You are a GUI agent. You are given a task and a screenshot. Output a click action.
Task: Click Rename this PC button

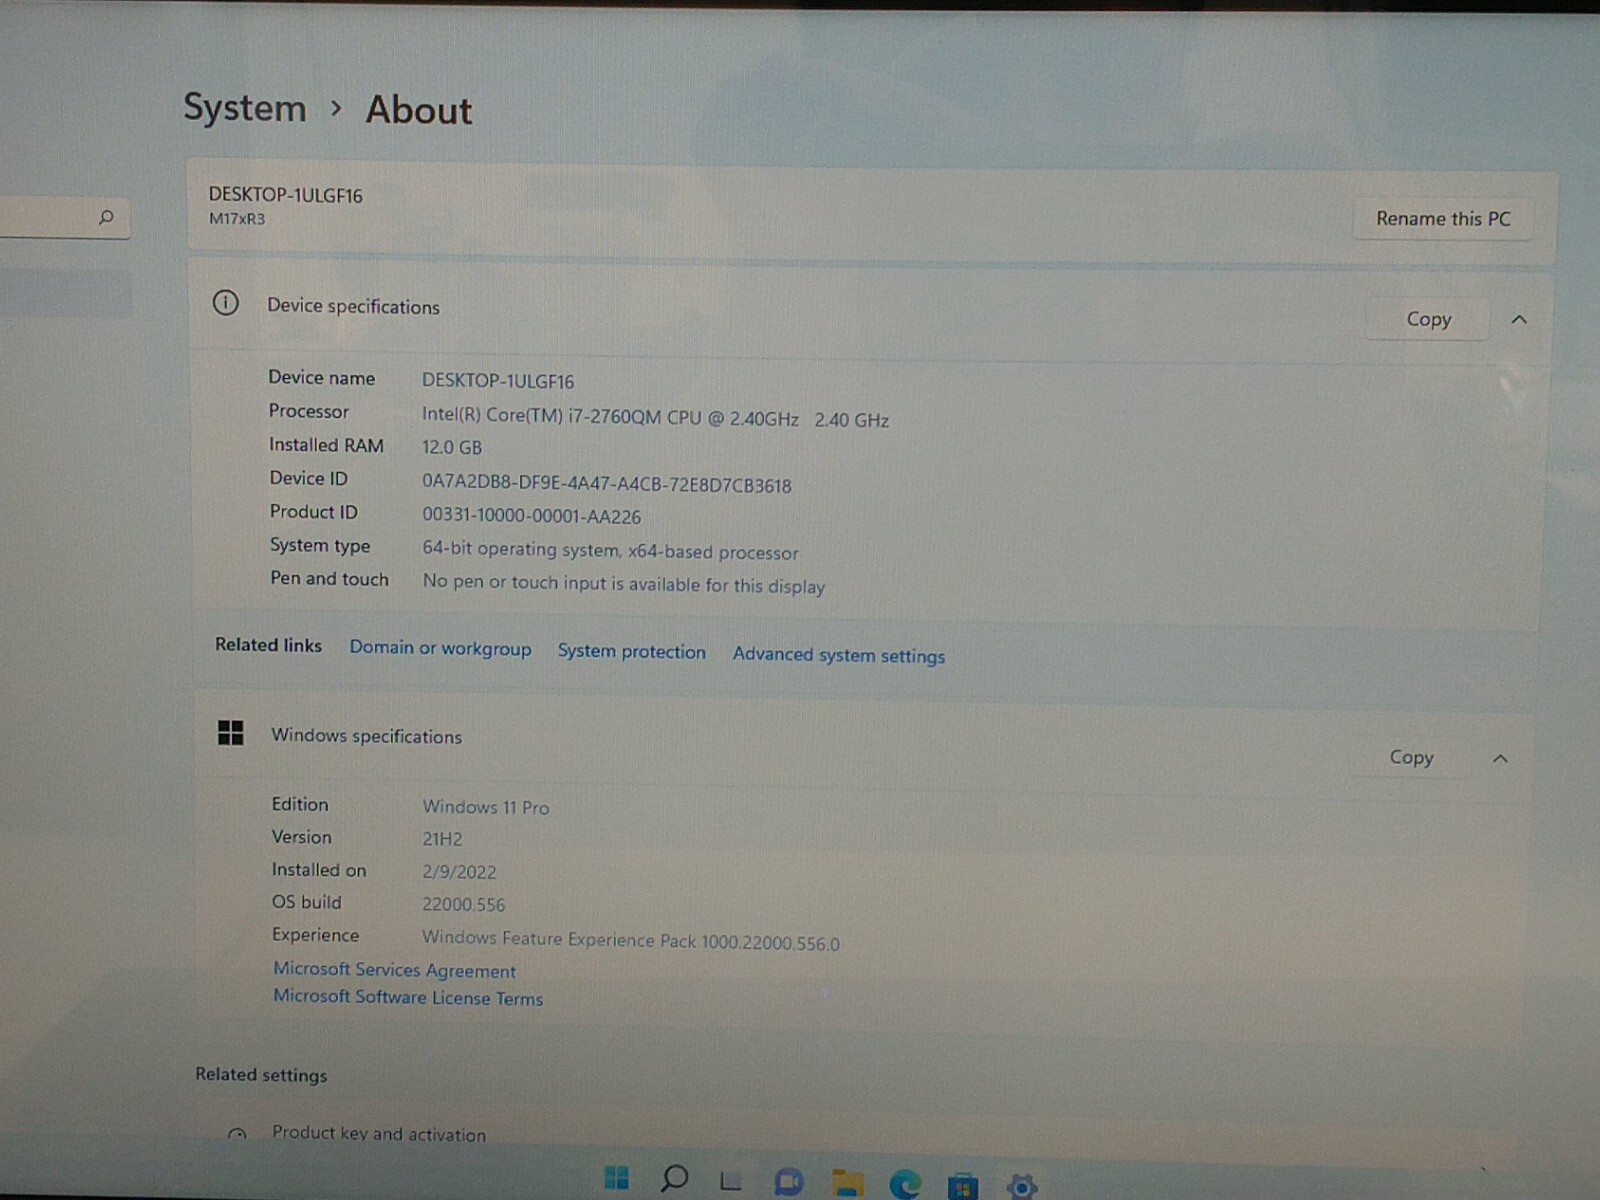tap(1443, 218)
